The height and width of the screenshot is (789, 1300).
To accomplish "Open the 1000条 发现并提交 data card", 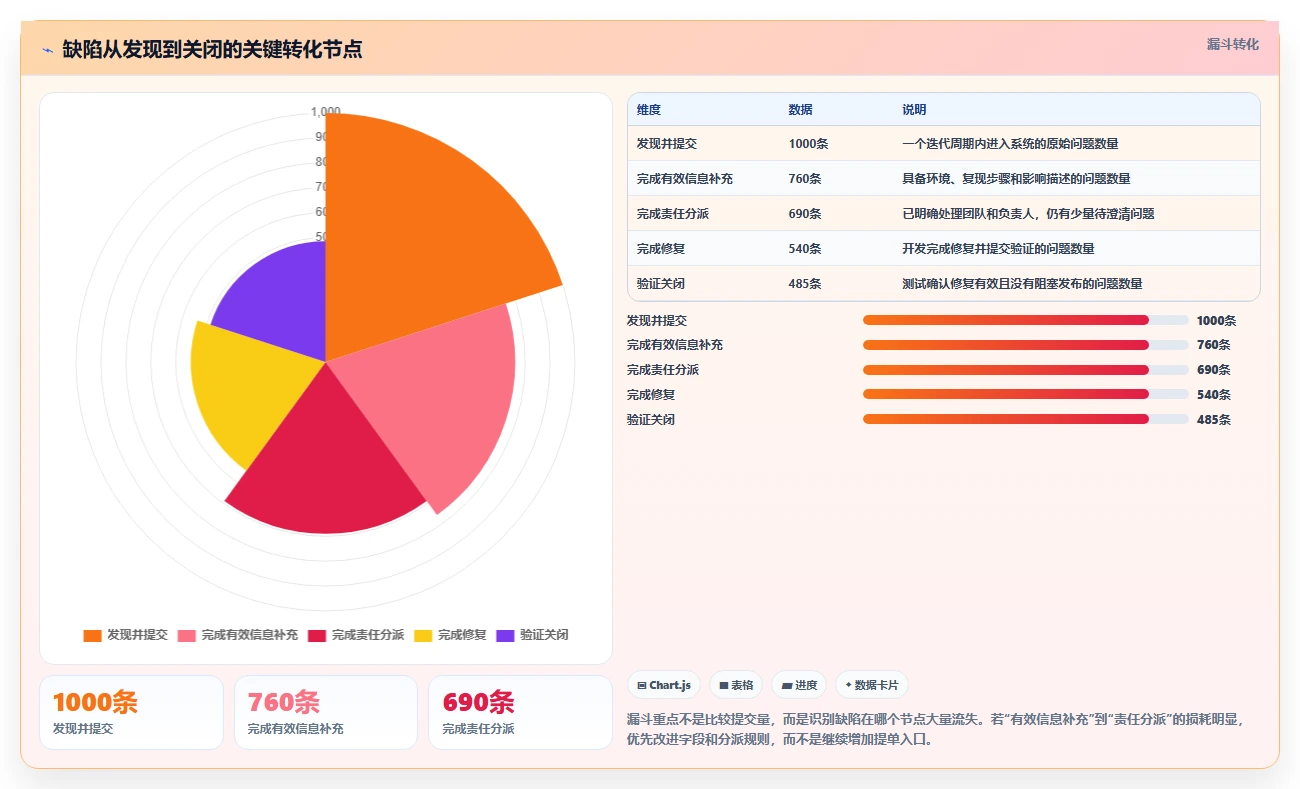I will pos(131,712).
